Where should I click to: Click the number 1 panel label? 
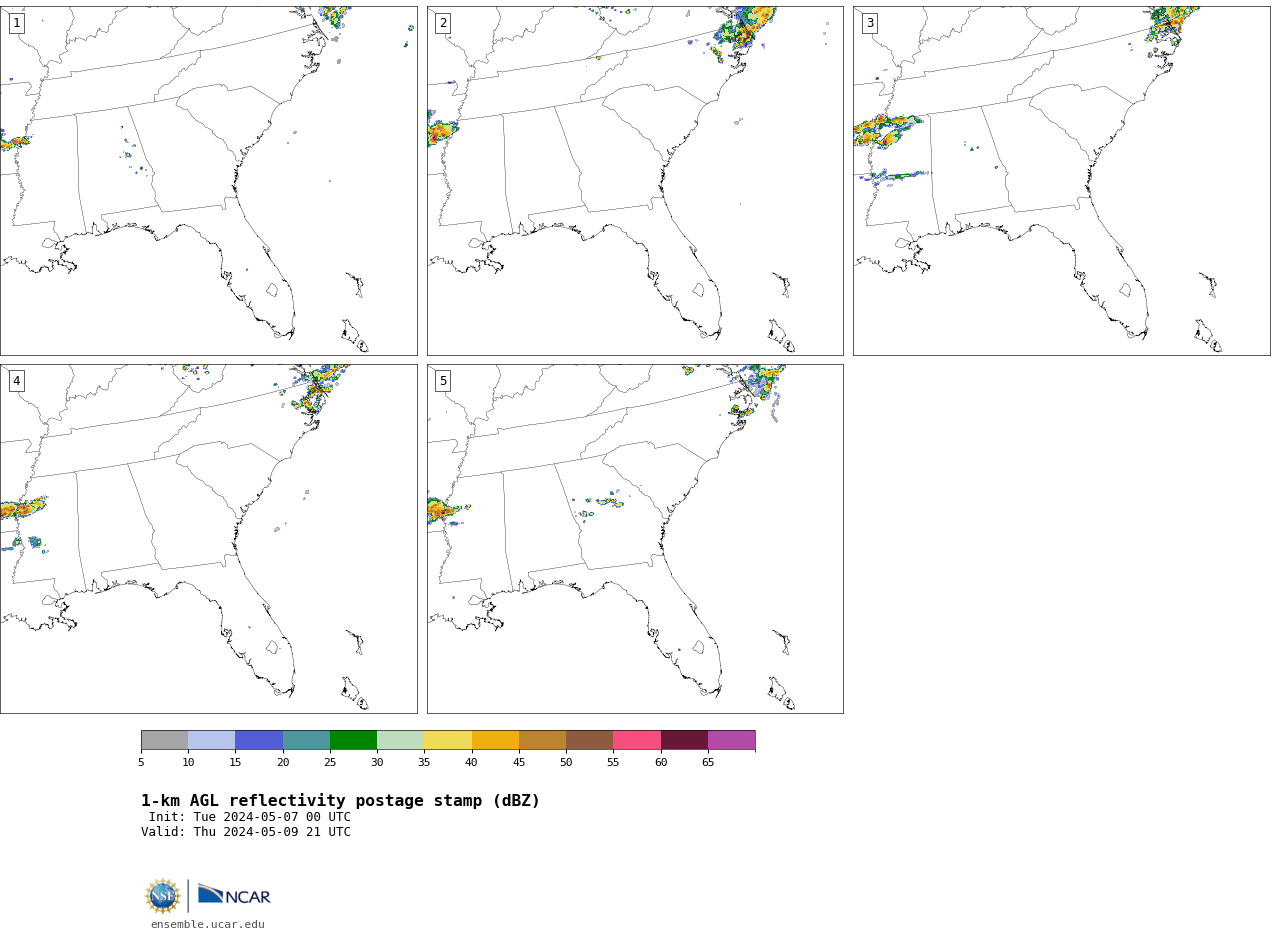(x=16, y=23)
